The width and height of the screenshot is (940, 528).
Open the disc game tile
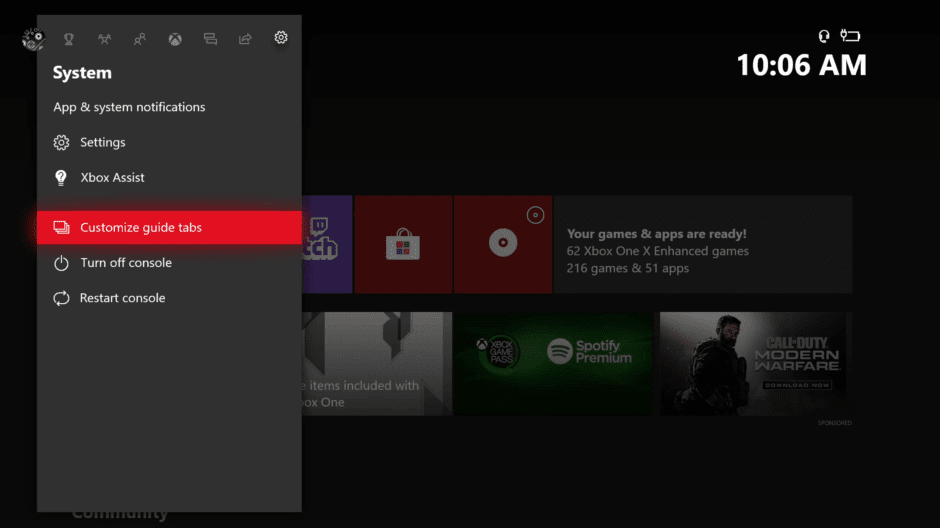502,245
